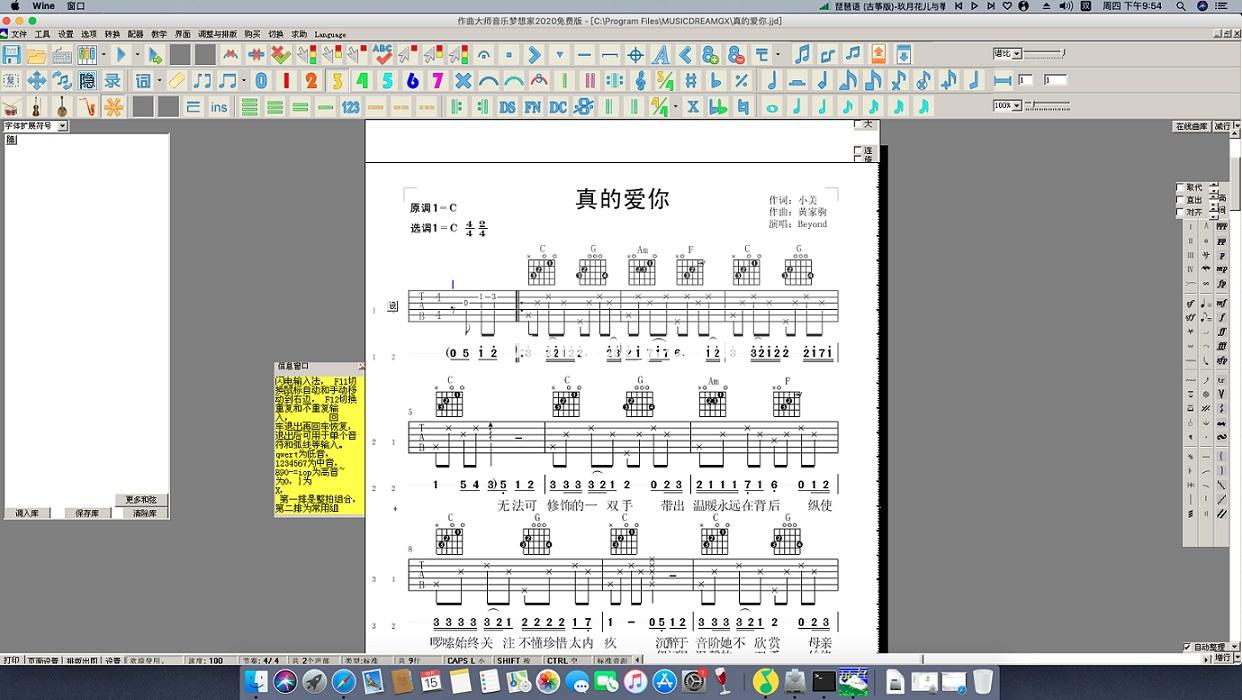The height and width of the screenshot is (700, 1242).
Task: Expand the dropdown arrow beside the play button
Action: click(x=137, y=54)
